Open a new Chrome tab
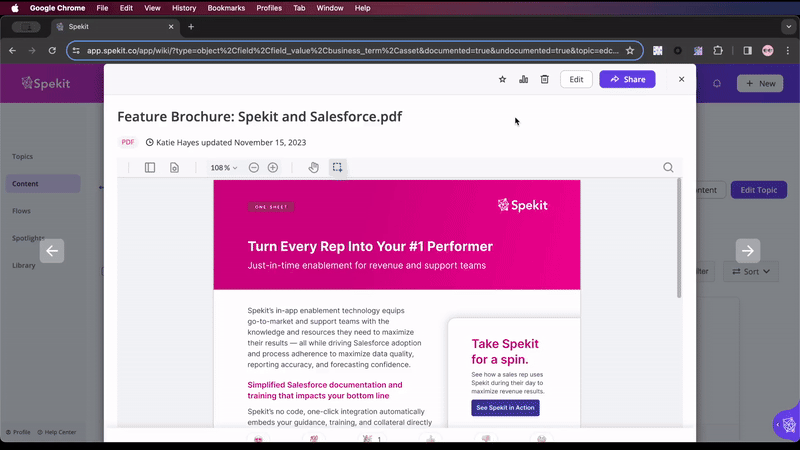 (x=191, y=27)
